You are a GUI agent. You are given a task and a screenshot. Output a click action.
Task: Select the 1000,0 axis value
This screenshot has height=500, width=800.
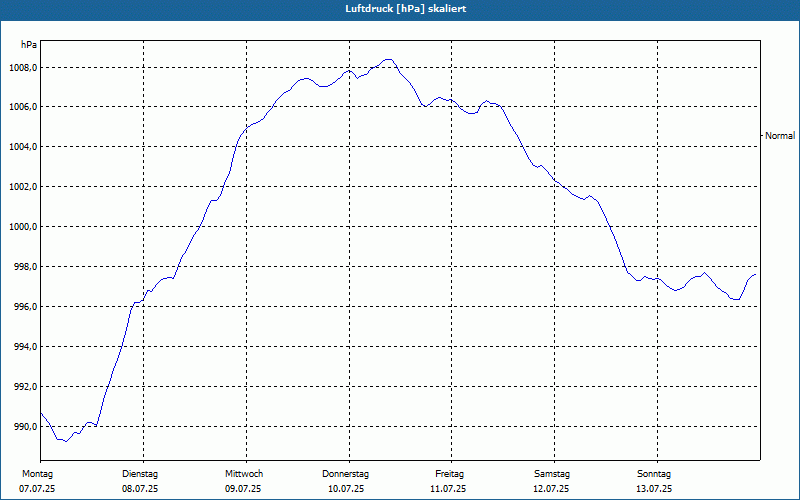23,227
